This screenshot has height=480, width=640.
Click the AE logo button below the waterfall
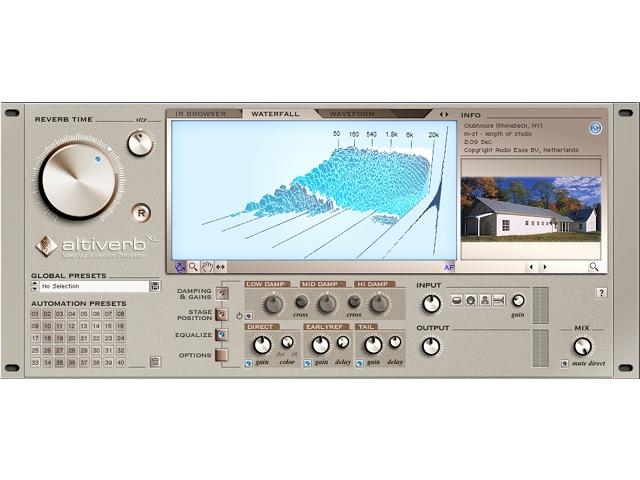(449, 268)
